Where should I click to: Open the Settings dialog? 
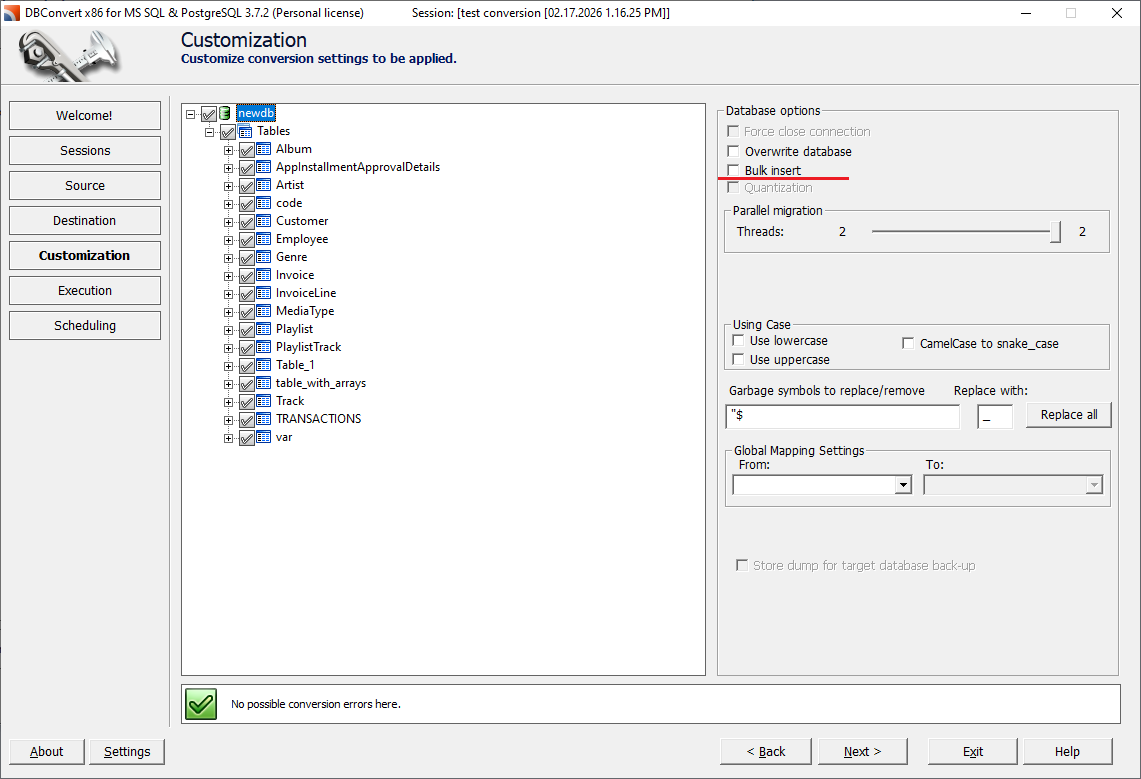(127, 751)
